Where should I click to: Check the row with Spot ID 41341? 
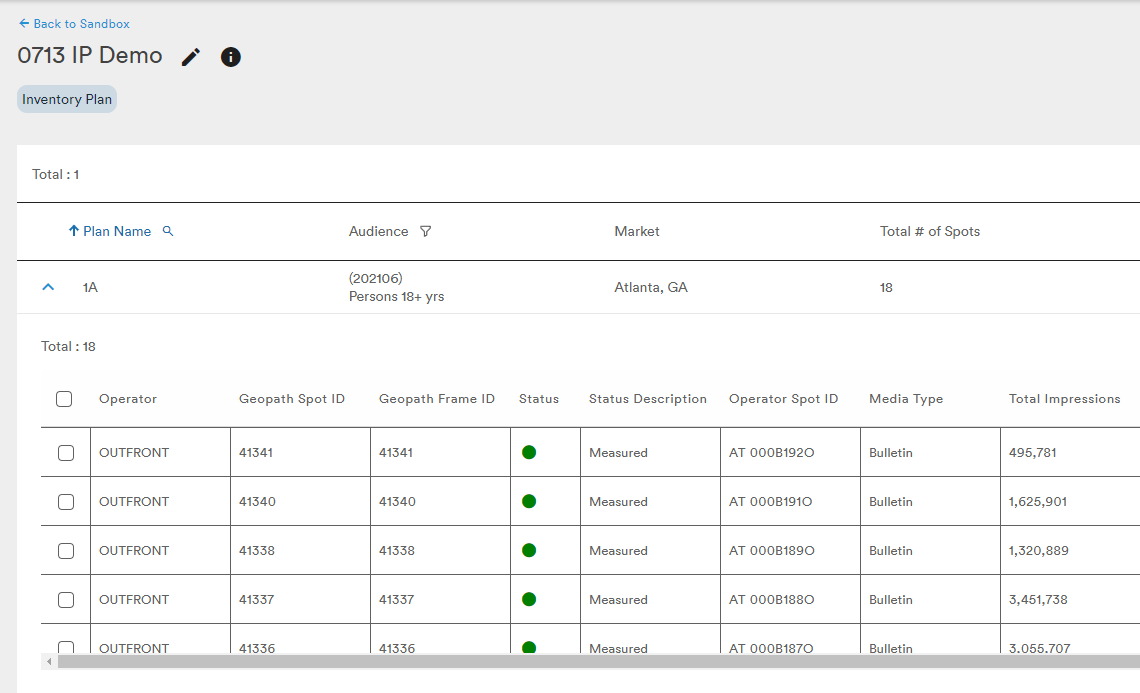point(66,452)
